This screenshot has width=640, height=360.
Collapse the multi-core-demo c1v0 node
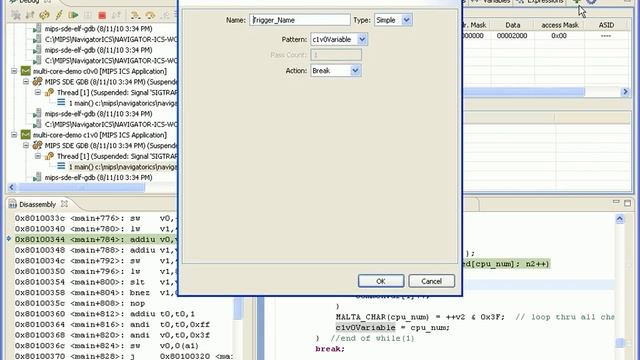(x=14, y=135)
